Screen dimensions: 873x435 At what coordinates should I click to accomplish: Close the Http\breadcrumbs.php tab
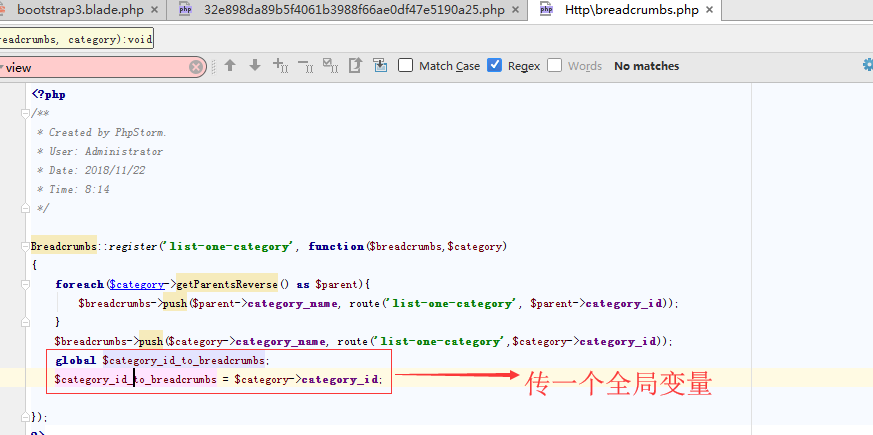pos(709,10)
